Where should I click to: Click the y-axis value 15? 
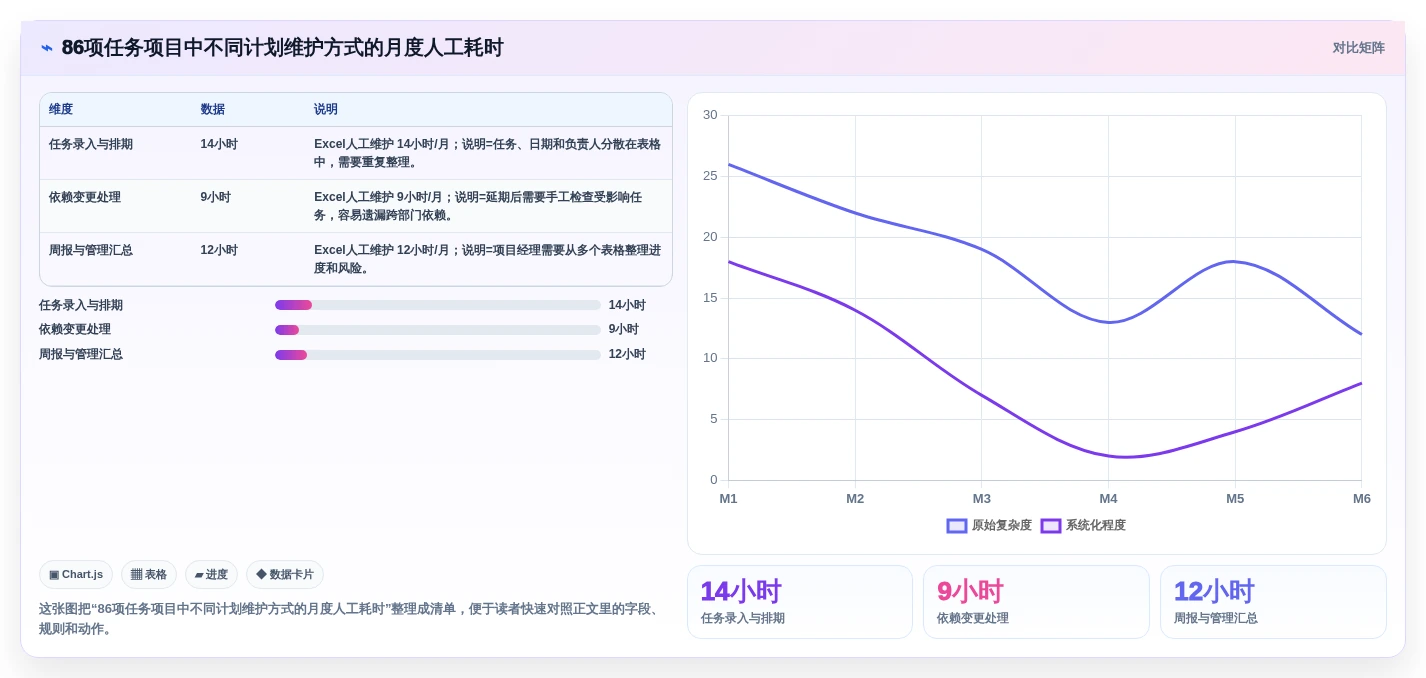pyautogui.click(x=710, y=298)
